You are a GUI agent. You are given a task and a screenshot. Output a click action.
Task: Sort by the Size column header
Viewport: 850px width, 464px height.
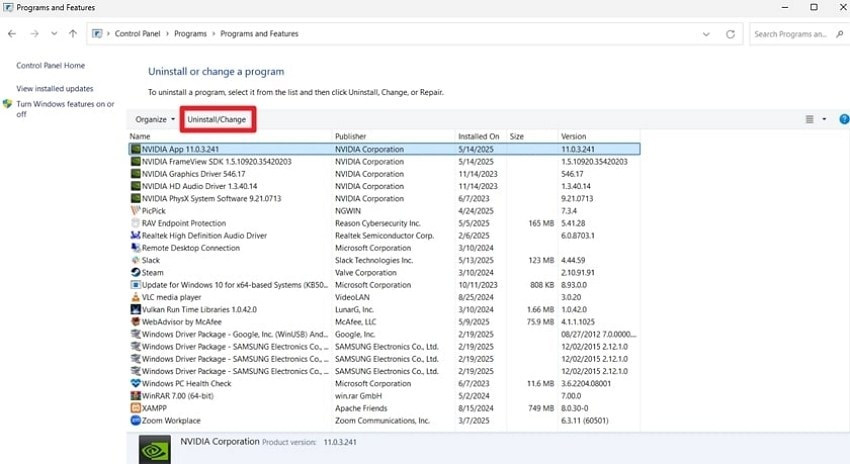point(532,137)
